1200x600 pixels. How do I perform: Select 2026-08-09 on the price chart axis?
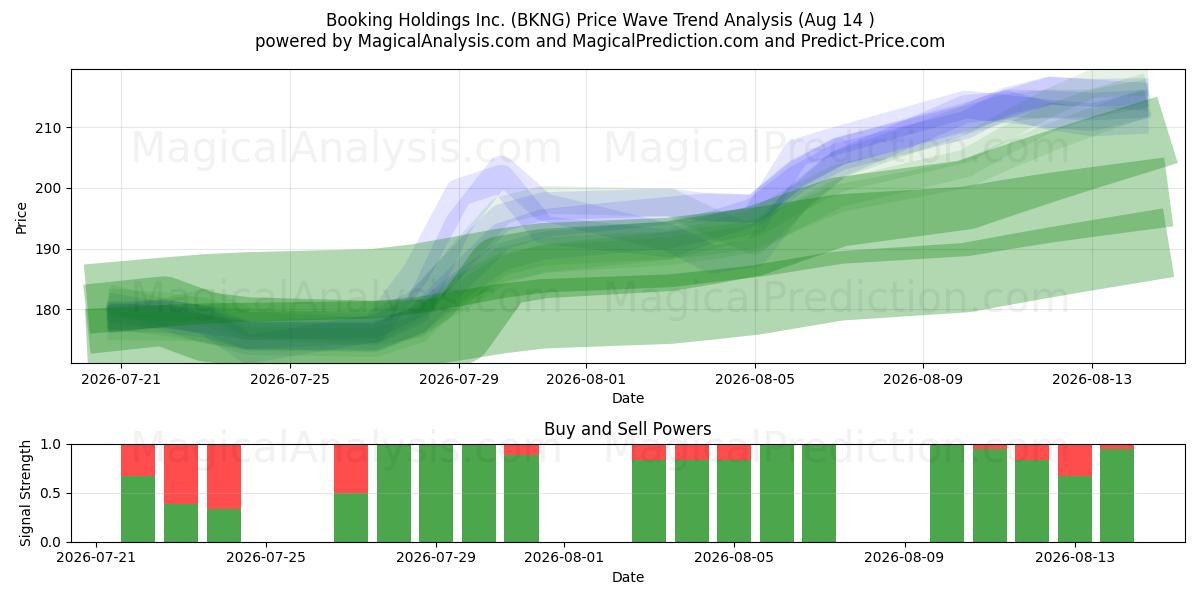(923, 379)
